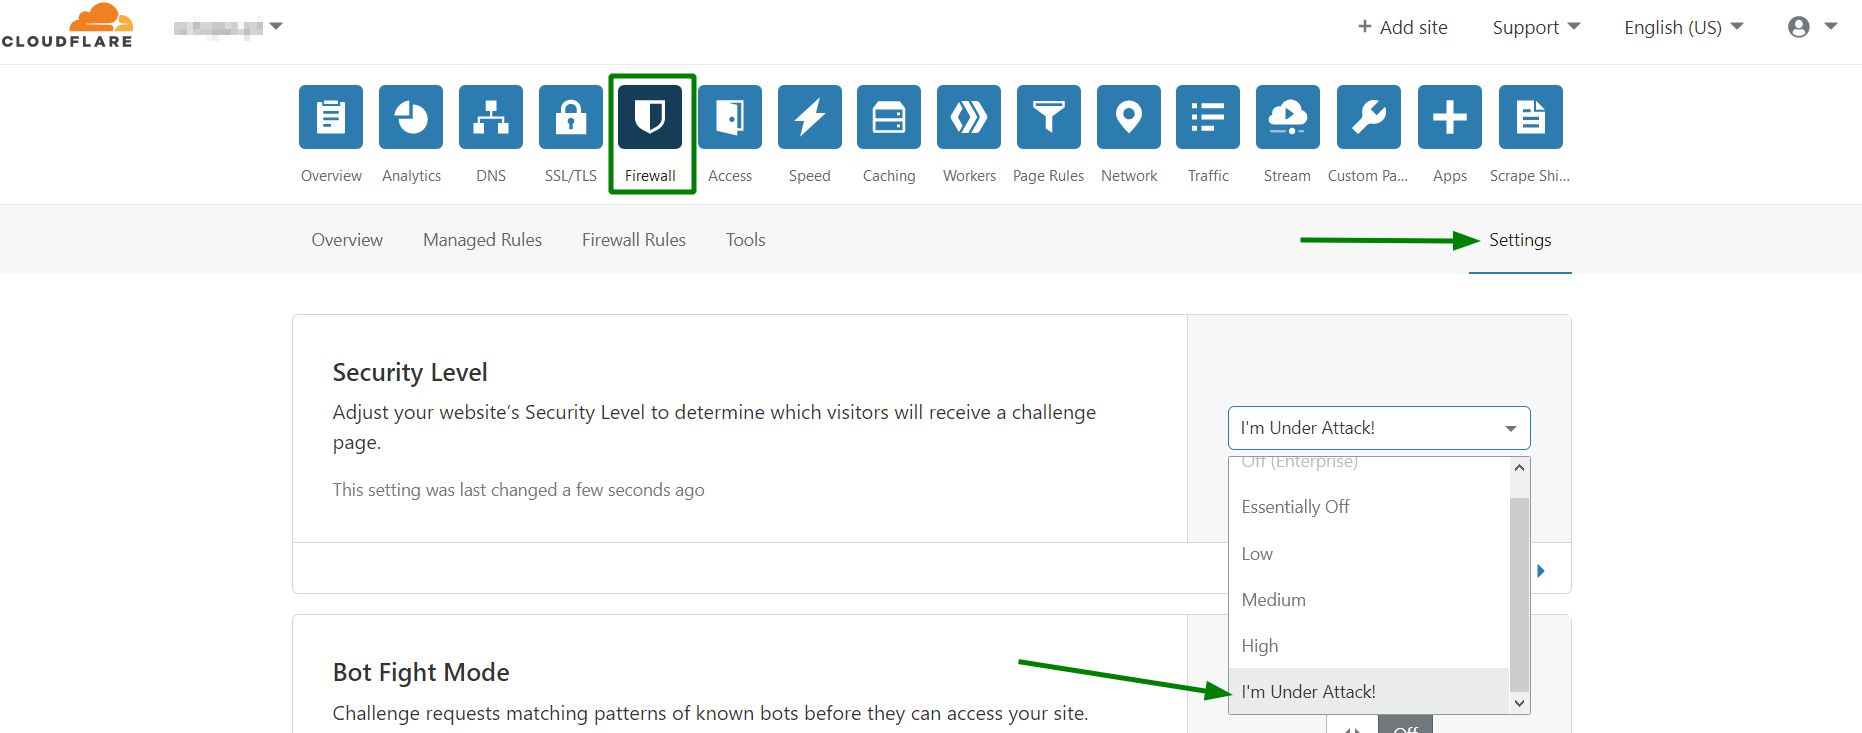Expand the user account menu
The width and height of the screenshot is (1862, 733).
tap(1812, 27)
